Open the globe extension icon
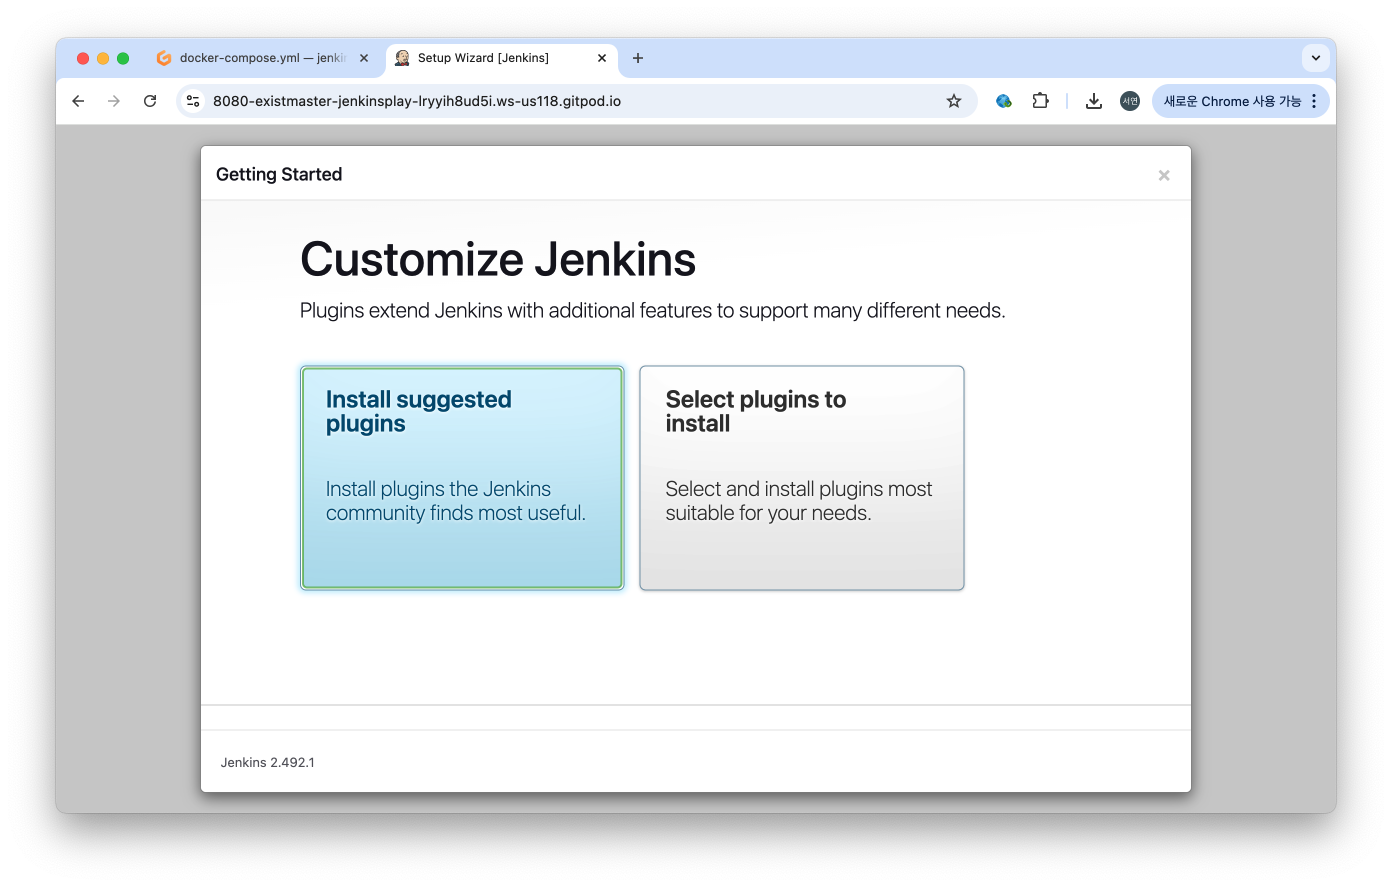 tap(1004, 101)
